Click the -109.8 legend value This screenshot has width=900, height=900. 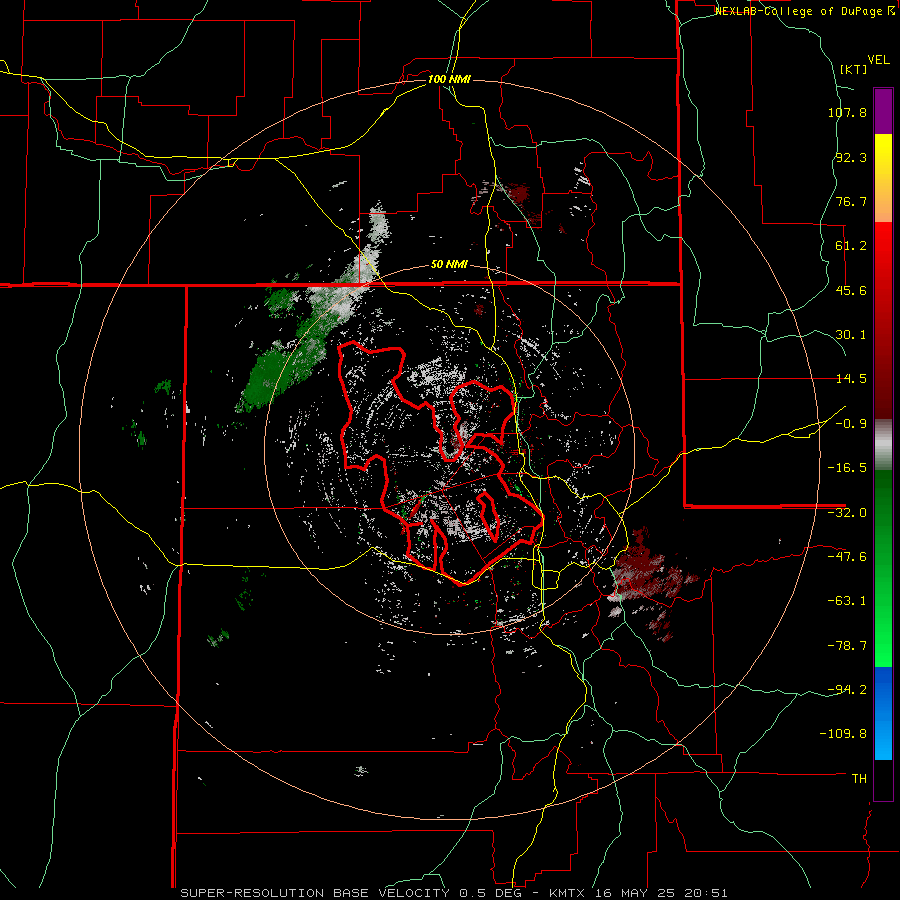pos(843,734)
